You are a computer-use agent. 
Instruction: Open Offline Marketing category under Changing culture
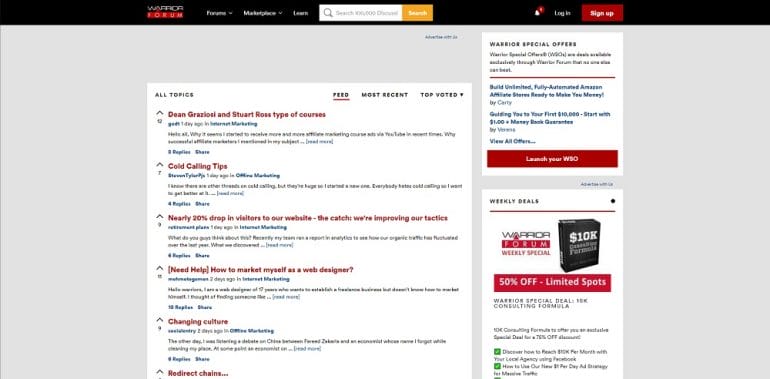252,331
